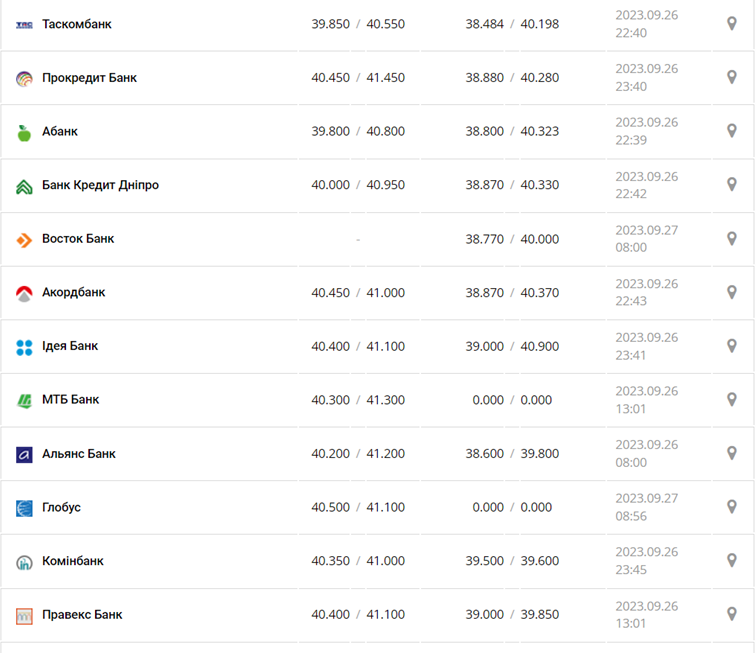Open the Банк Кредит Дніпро link
This screenshot has width=756, height=653.
point(100,185)
